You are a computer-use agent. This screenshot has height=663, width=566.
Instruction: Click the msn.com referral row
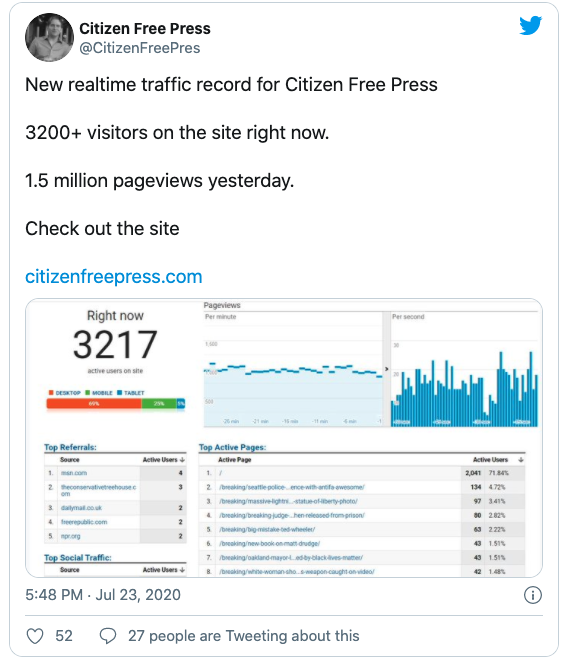point(115,473)
